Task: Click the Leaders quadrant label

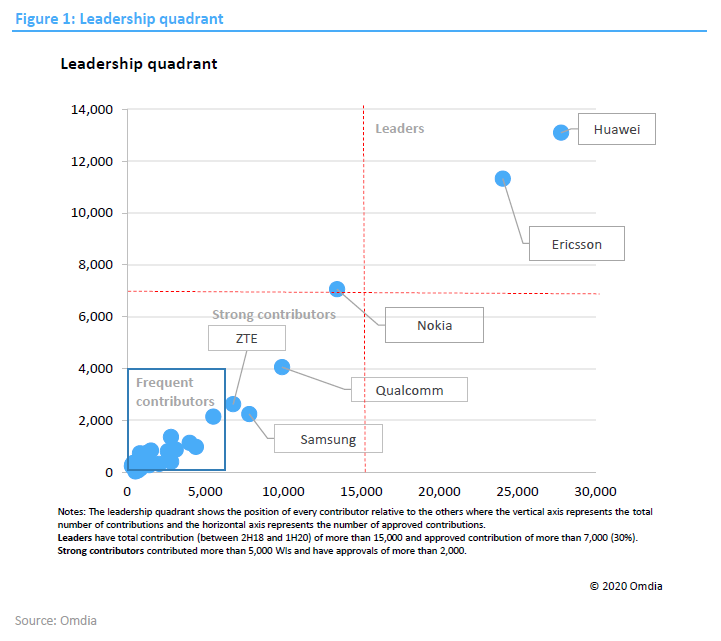Action: (x=400, y=128)
